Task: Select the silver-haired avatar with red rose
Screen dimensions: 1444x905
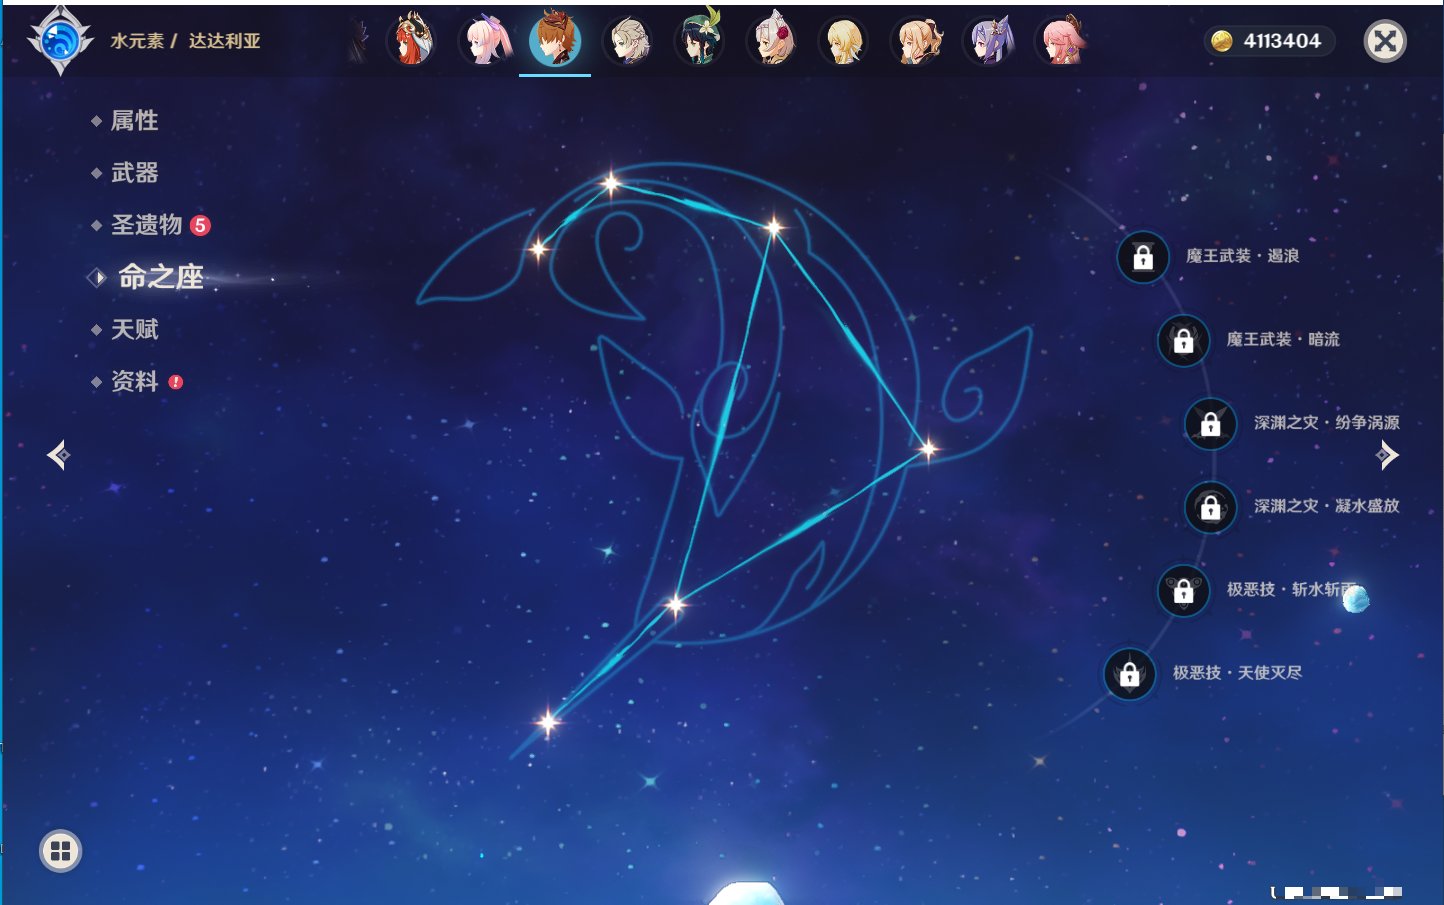Action: 771,40
